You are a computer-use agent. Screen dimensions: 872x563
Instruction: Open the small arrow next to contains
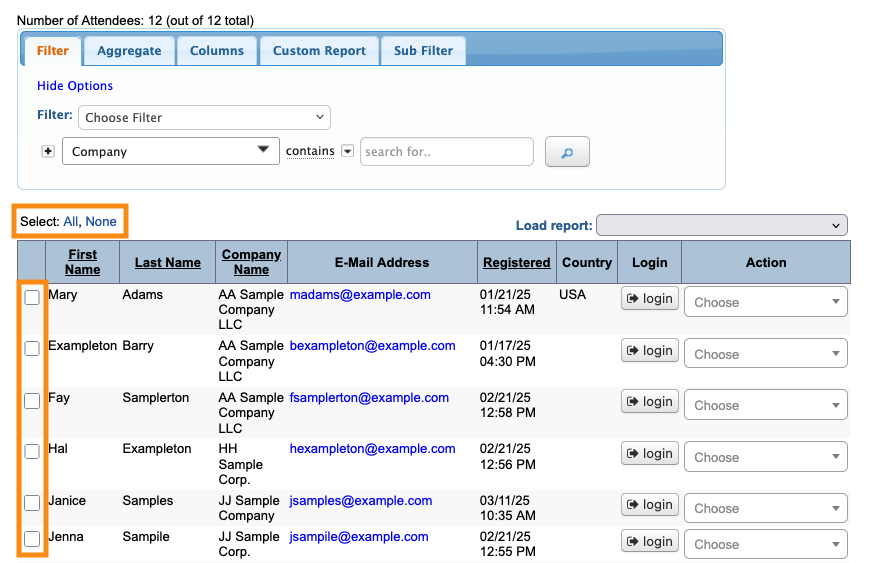(x=347, y=152)
